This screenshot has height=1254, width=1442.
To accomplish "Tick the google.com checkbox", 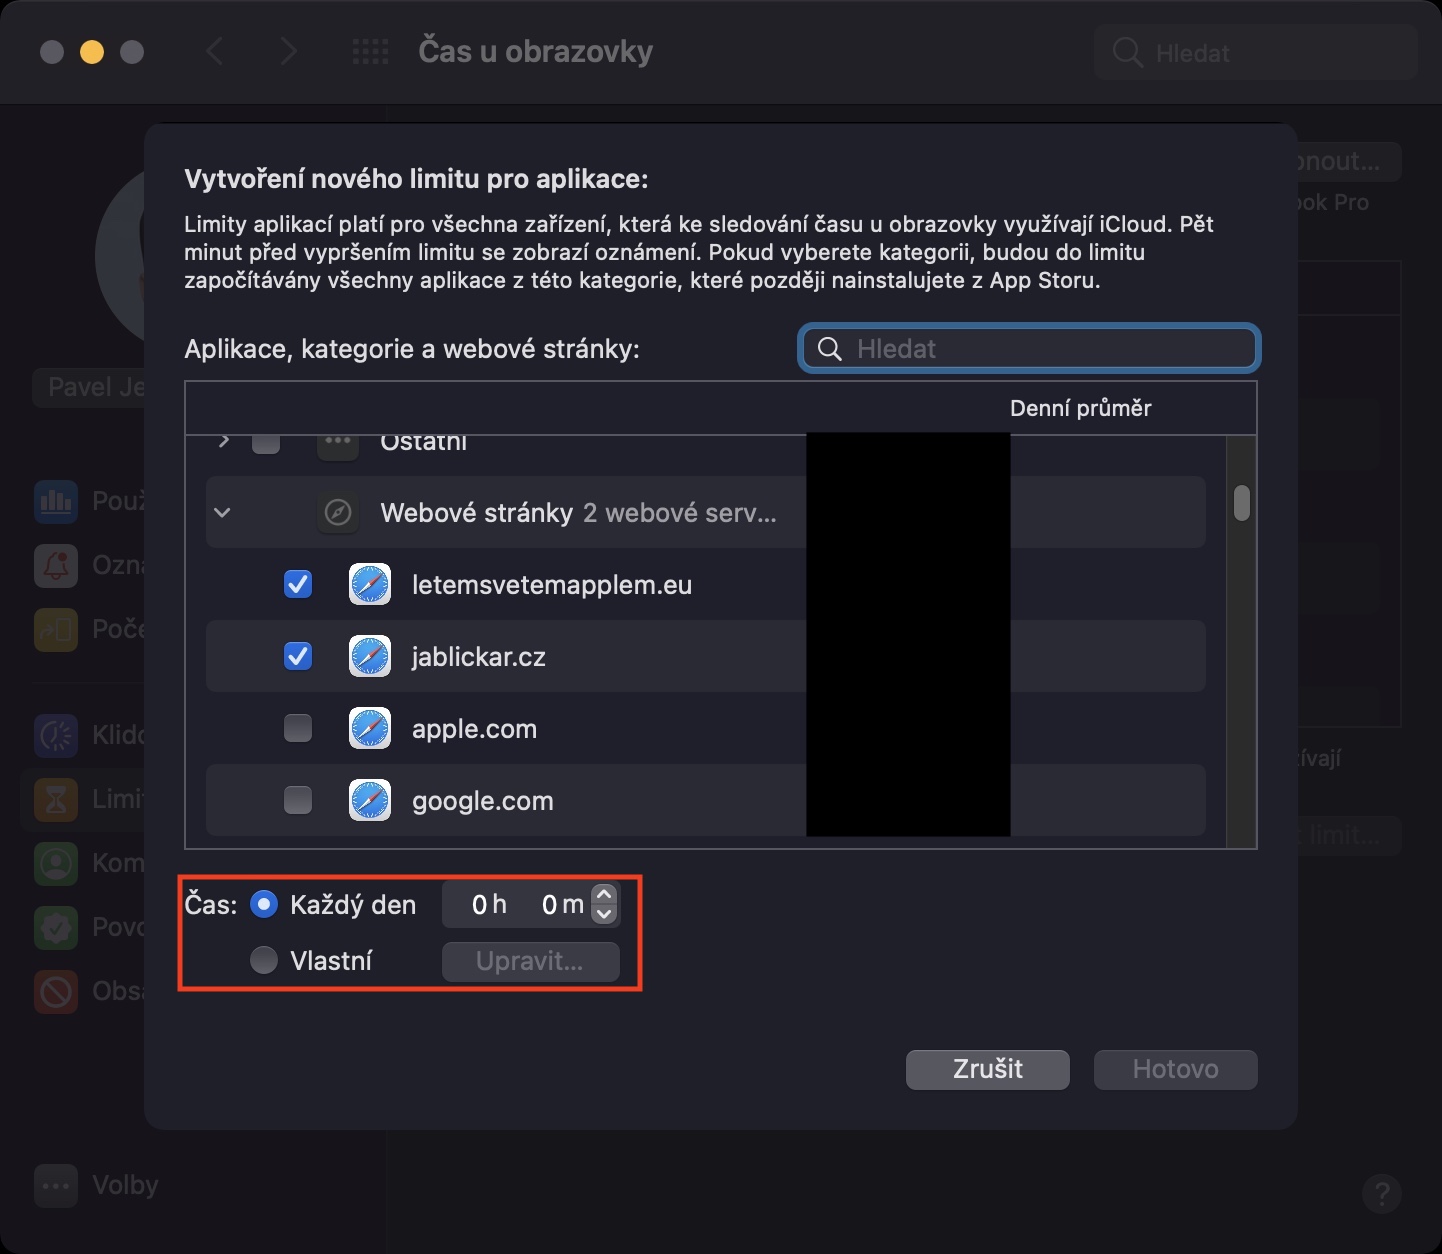I will click(x=298, y=801).
